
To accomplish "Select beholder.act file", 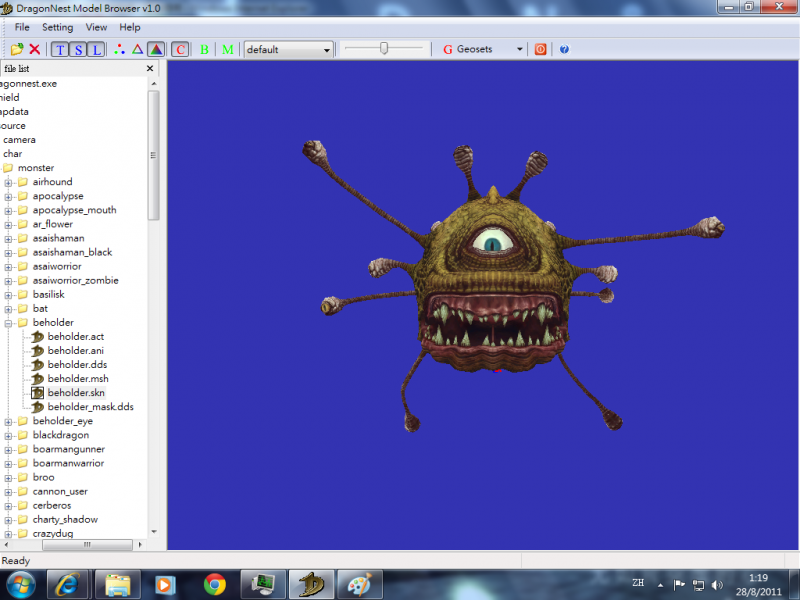I will click(76, 336).
